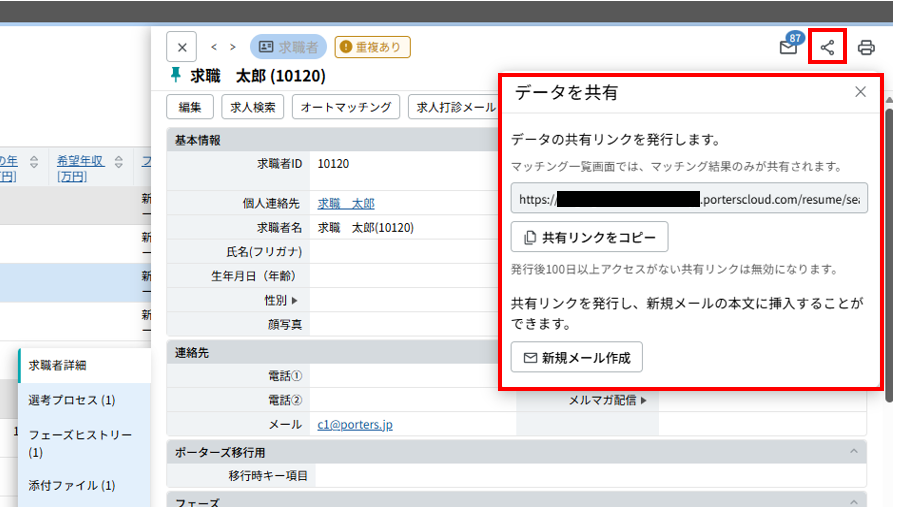Image resolution: width=908 pixels, height=507 pixels.
Task: Select the 添付ファイル (1) tab
Action: [x=72, y=485]
